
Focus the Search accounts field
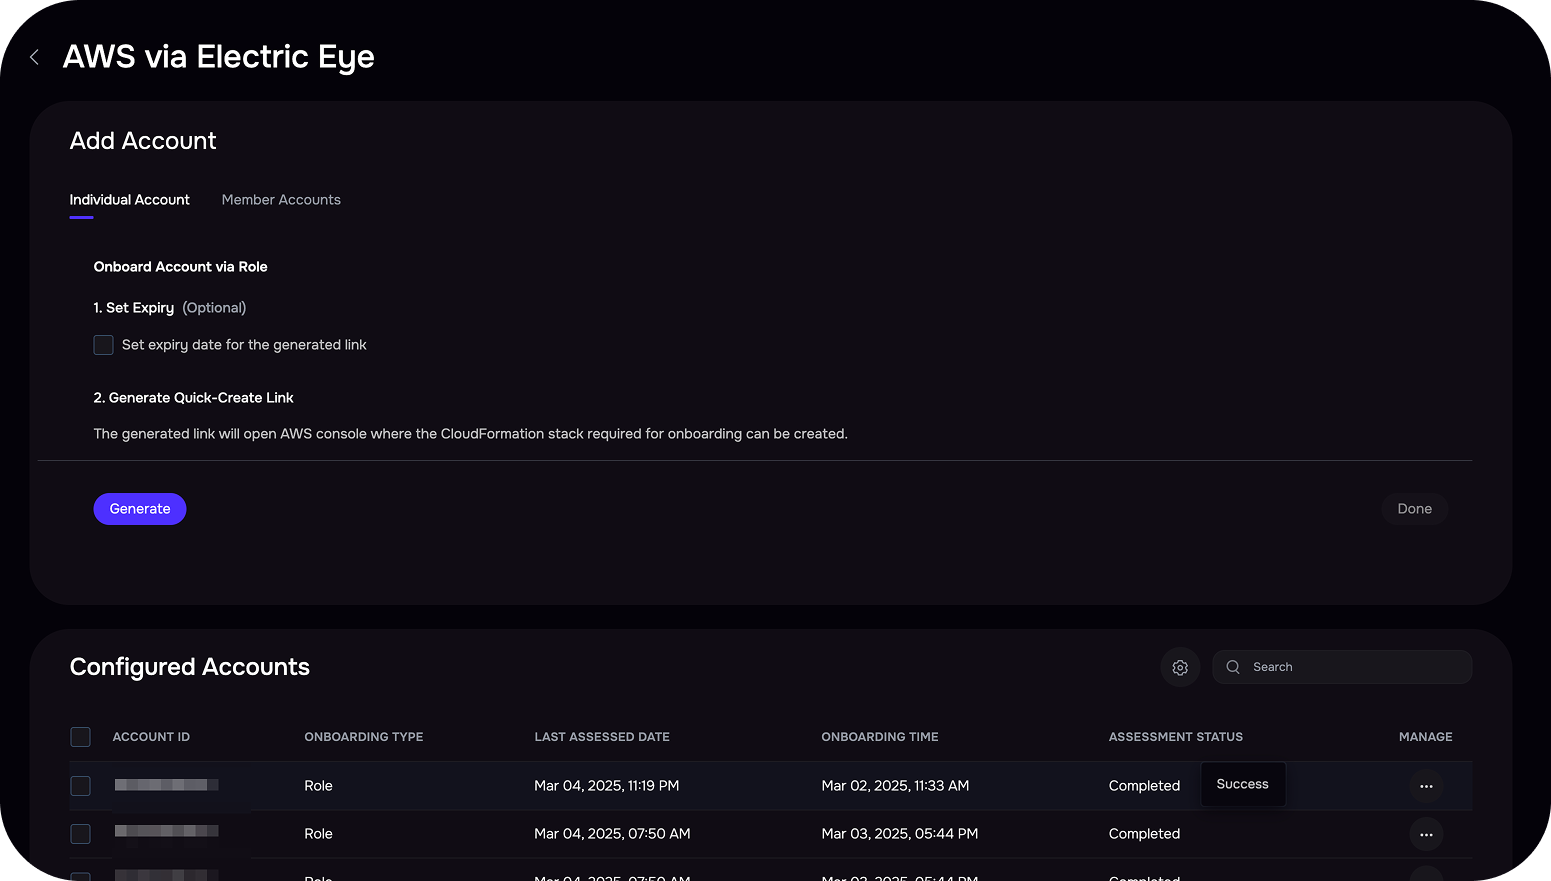coord(1342,667)
